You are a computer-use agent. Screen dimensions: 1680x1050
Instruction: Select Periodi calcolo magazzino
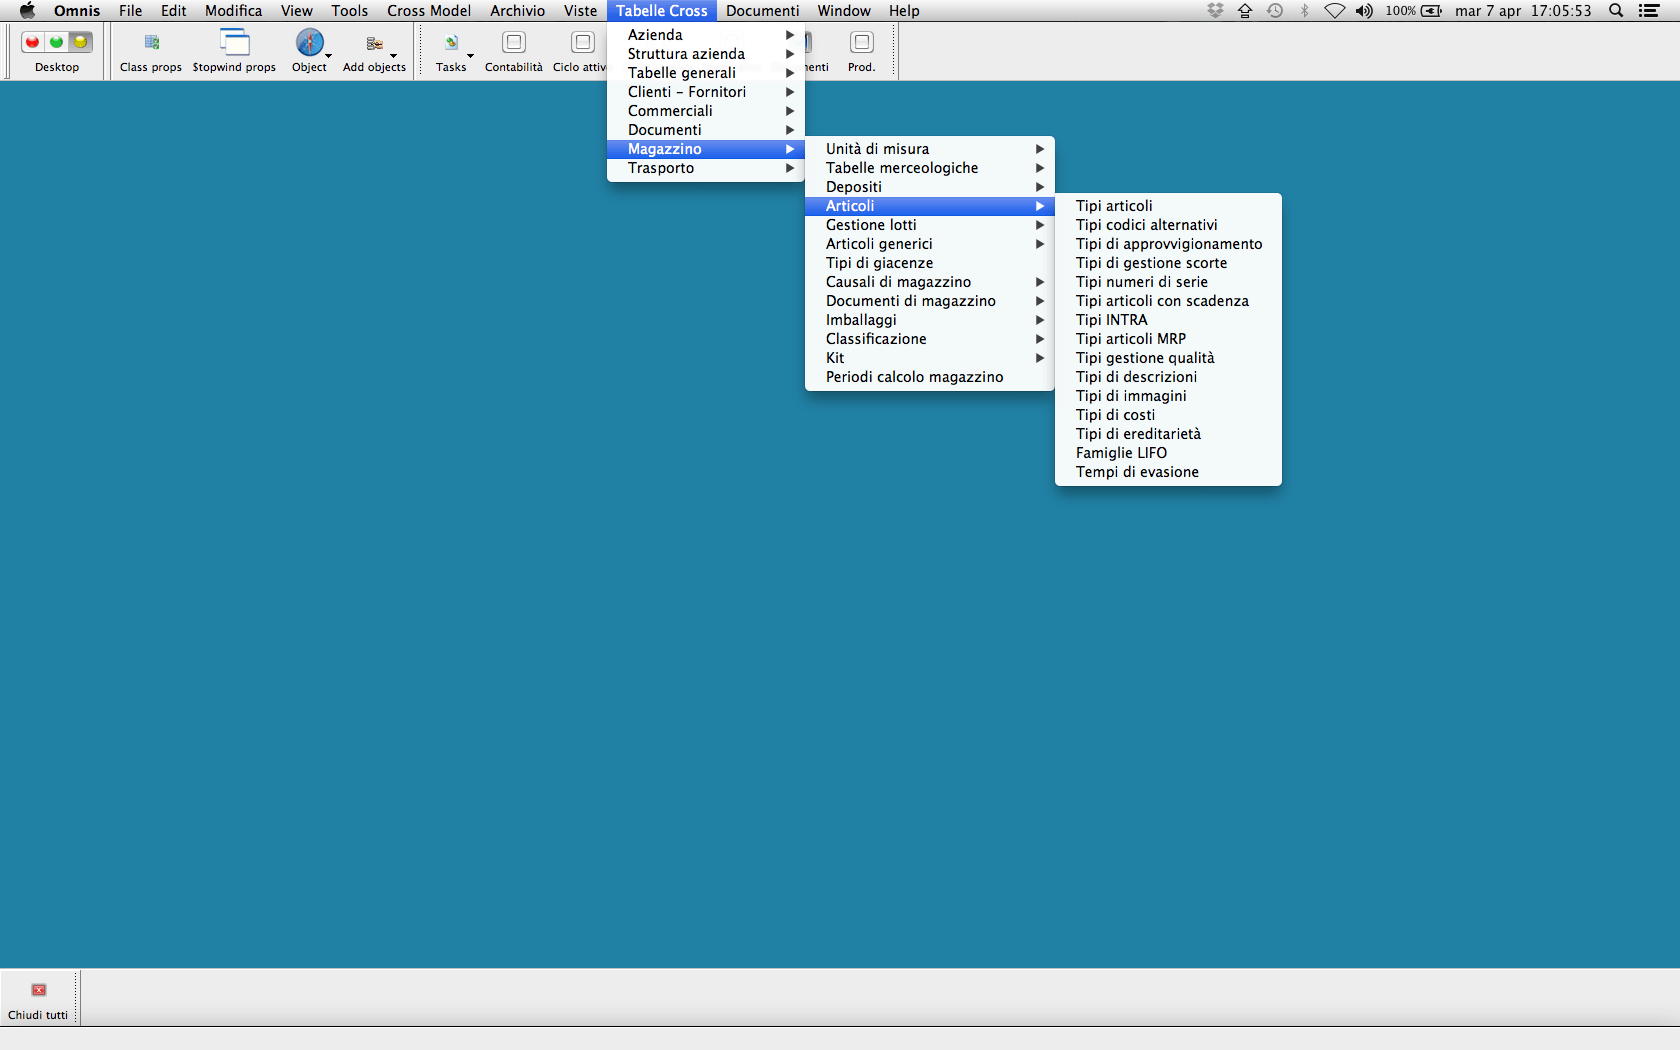pyautogui.click(x=914, y=377)
